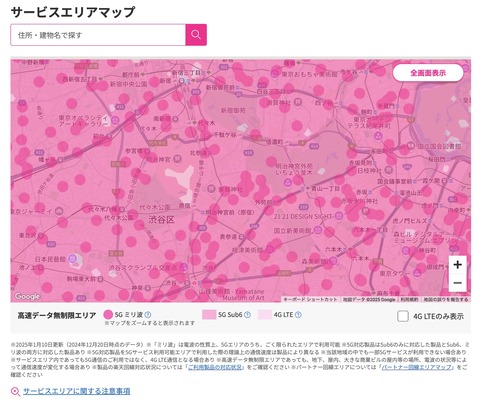Open help icon next to 5G Sub6
480x400 pixels.
click(x=247, y=315)
